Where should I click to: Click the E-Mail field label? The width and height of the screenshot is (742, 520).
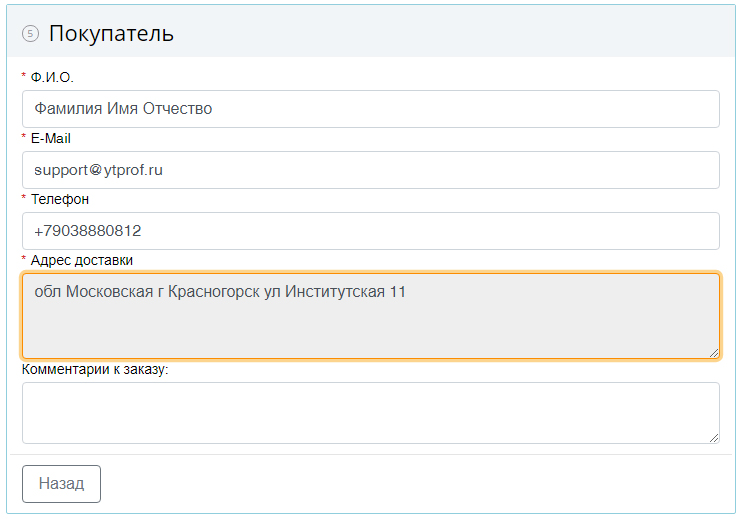(x=51, y=138)
